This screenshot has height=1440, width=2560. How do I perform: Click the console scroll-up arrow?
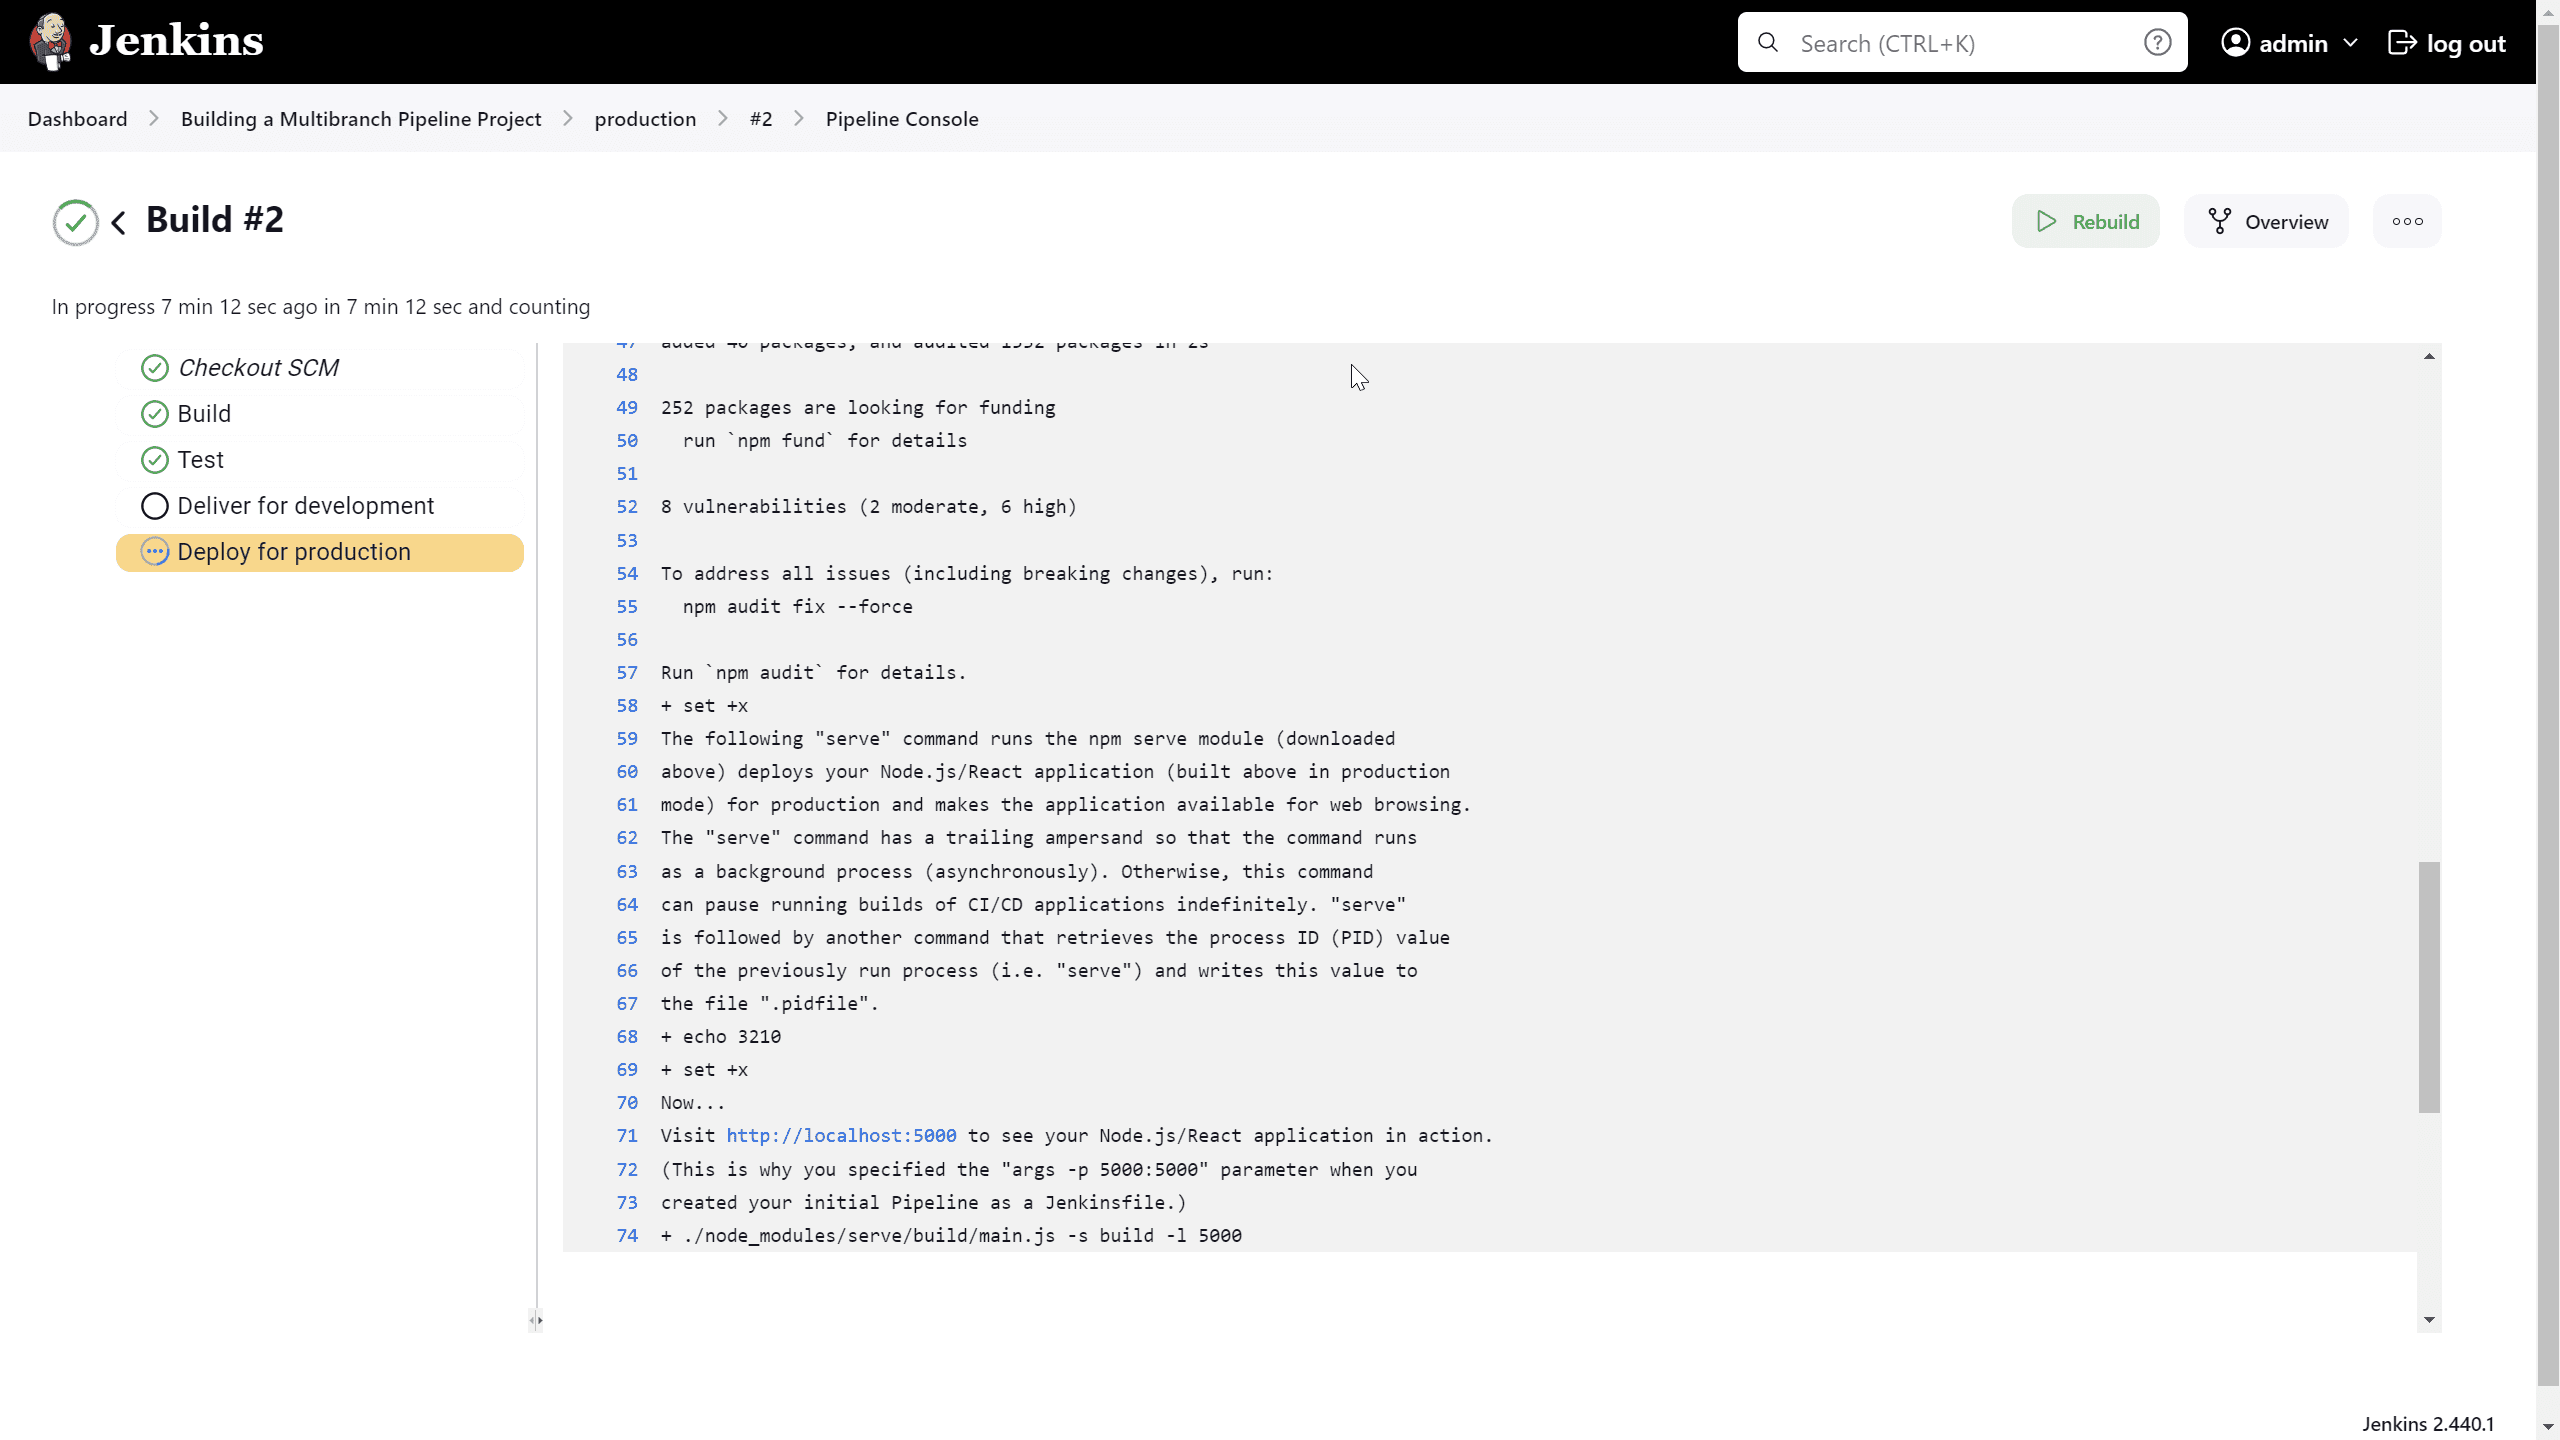pyautogui.click(x=2428, y=356)
